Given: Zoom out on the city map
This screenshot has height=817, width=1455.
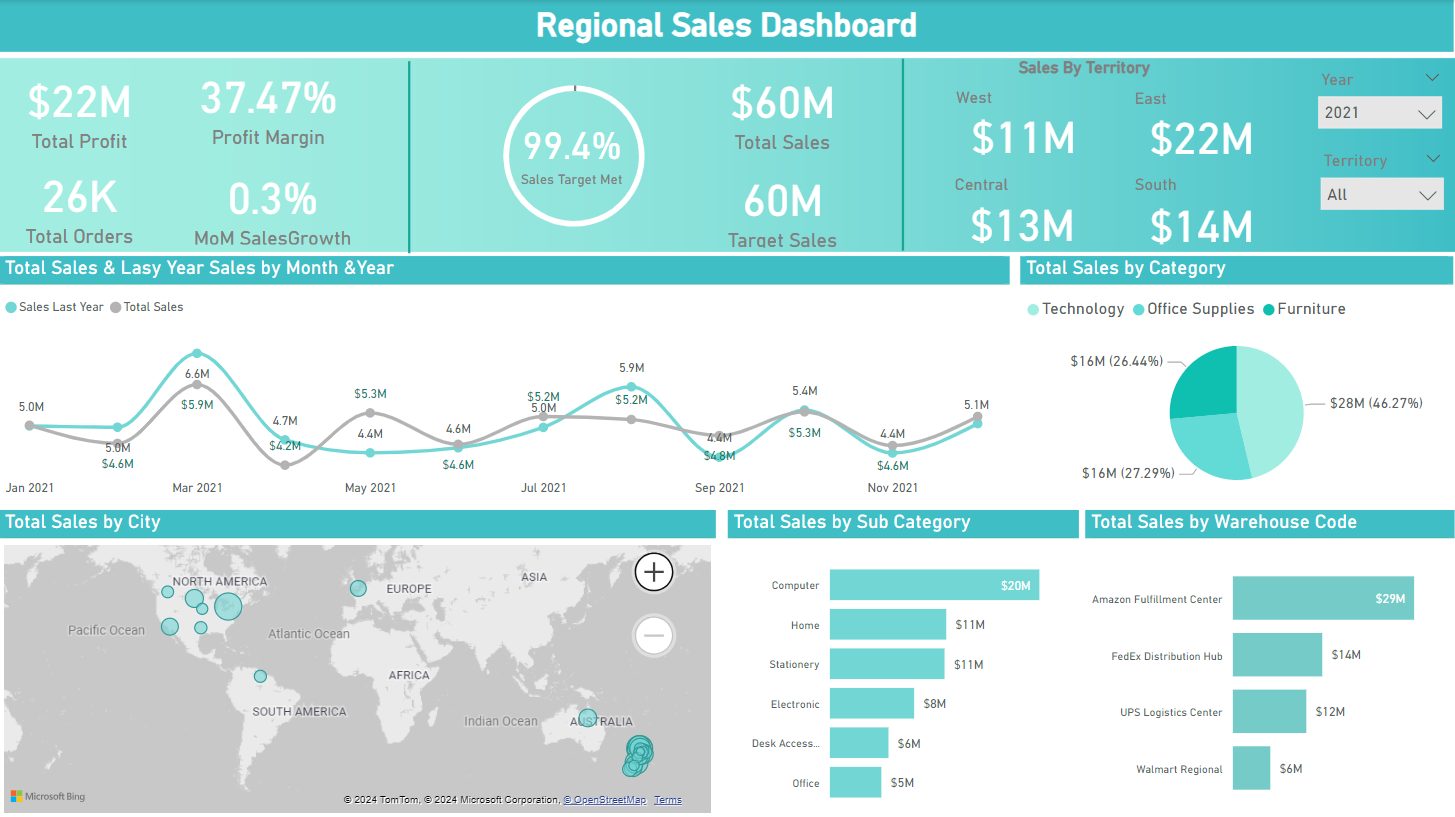Looking at the screenshot, I should click(654, 635).
